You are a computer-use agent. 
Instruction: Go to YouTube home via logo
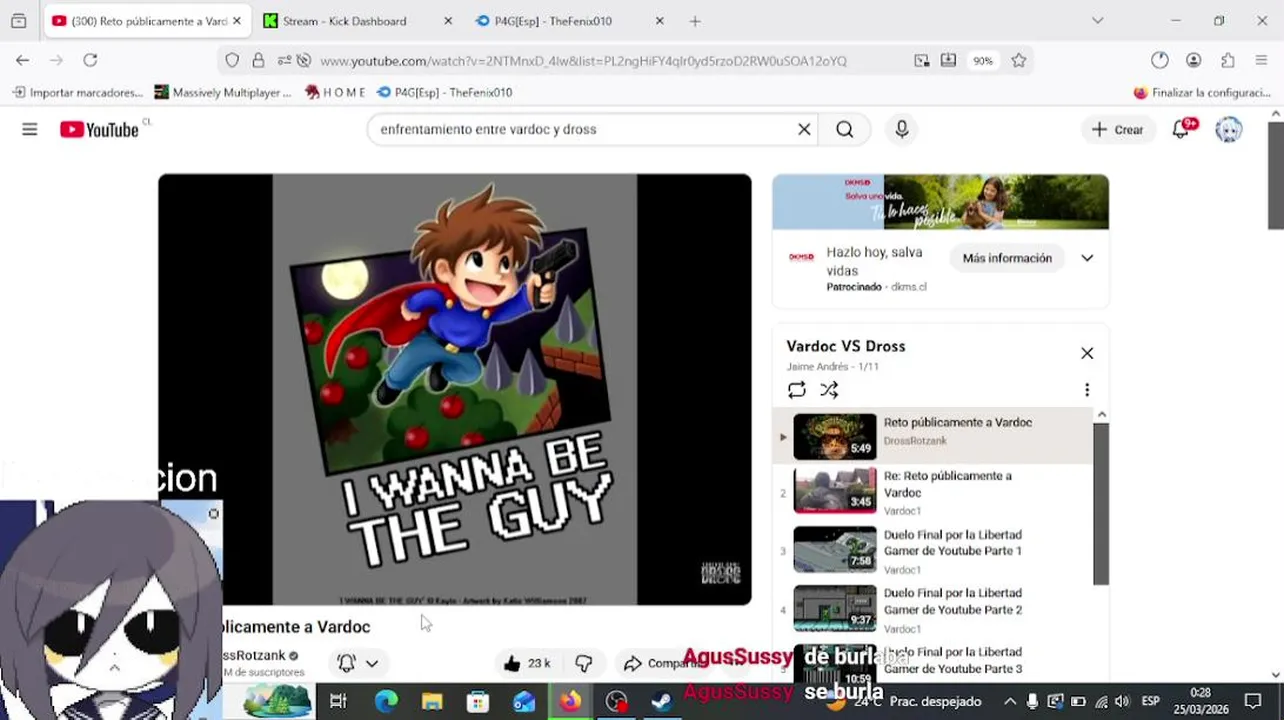(x=99, y=129)
